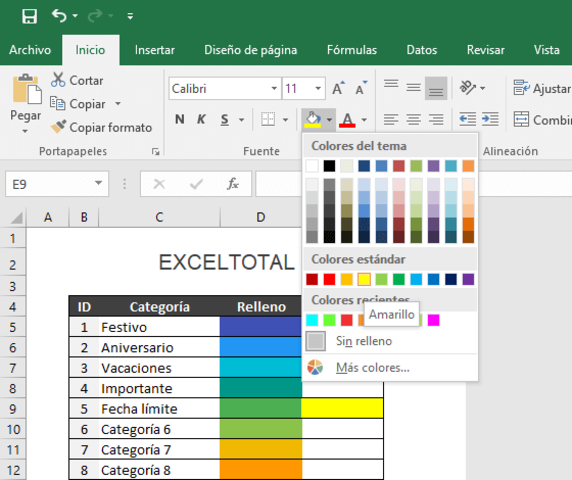Screen dimensions: 572x480
Task: Open the Archivo tab
Action: click(x=30, y=50)
